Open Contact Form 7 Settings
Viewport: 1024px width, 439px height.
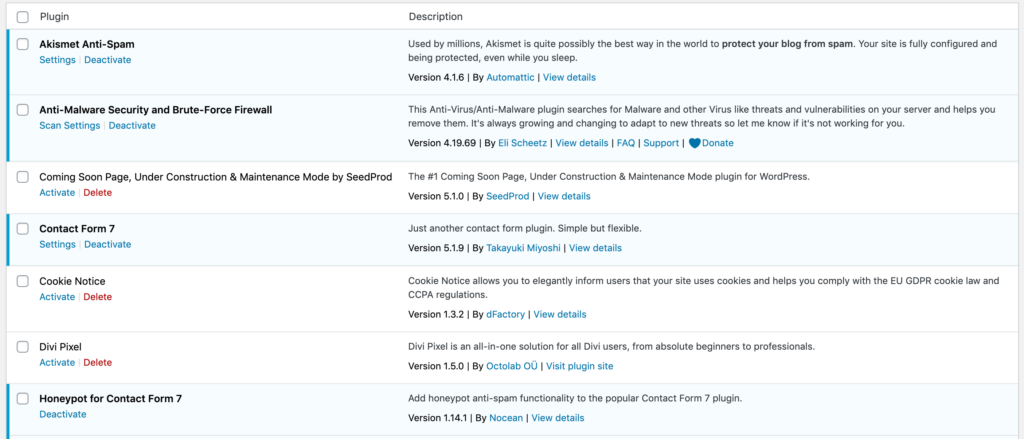[x=57, y=244]
